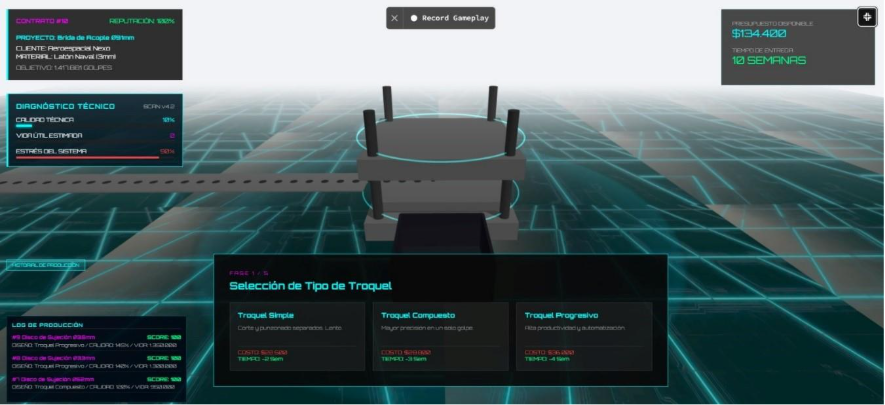885x405 pixels.
Task: Select the Troquel Simple option card
Action: tap(297, 336)
